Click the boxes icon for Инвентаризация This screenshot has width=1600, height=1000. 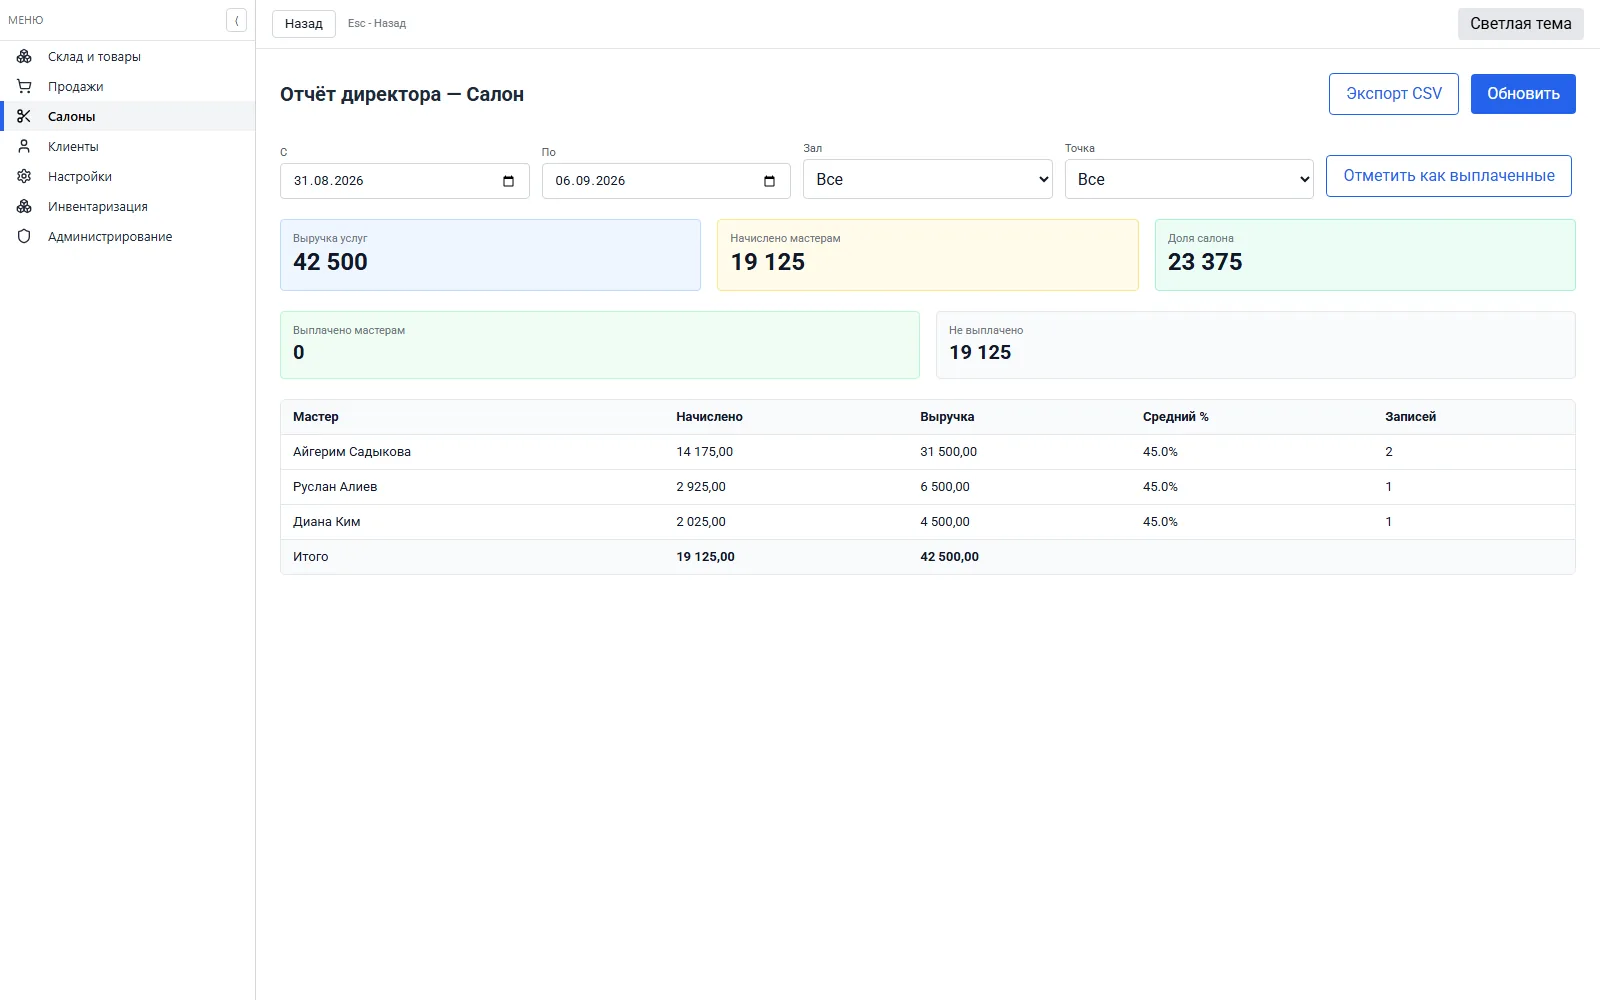click(24, 206)
